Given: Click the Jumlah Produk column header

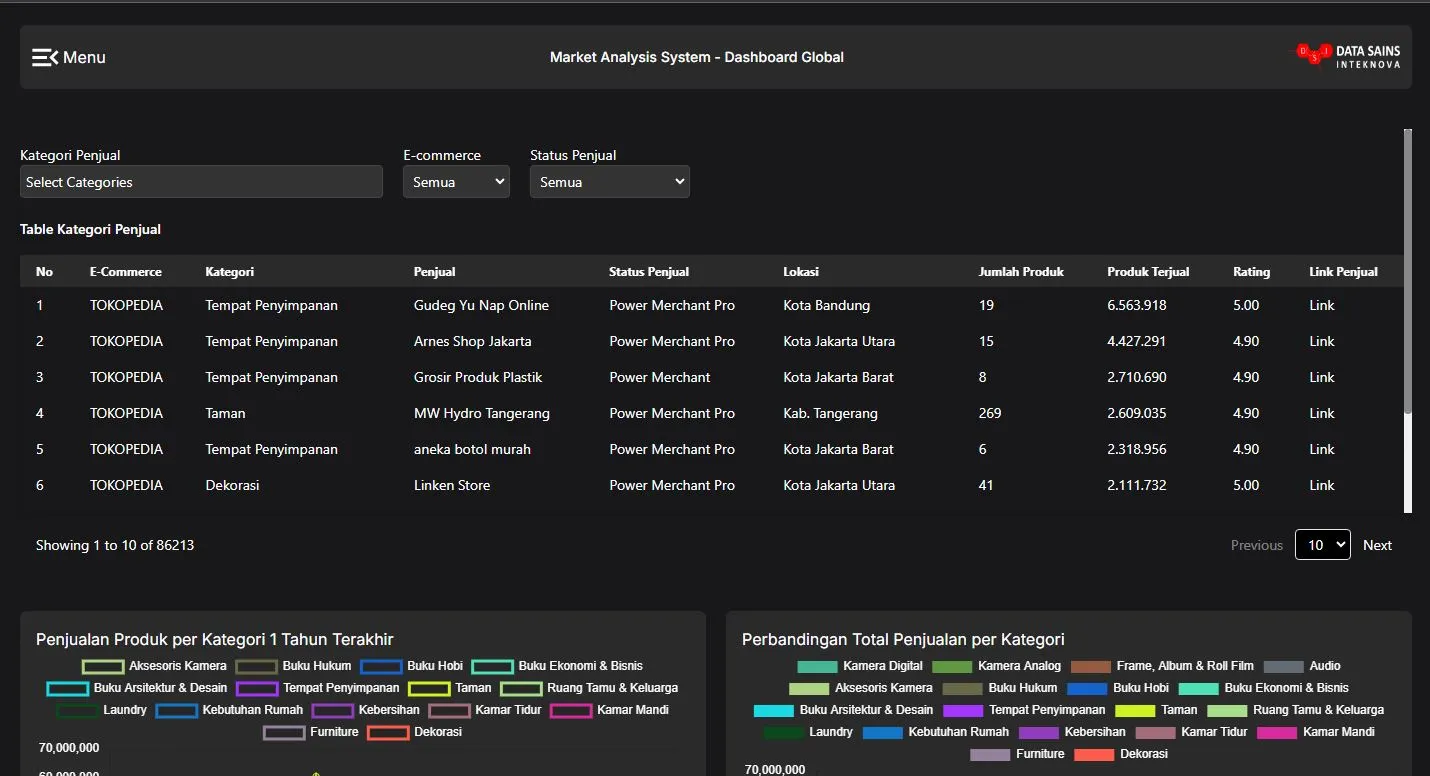Looking at the screenshot, I should 1021,272.
